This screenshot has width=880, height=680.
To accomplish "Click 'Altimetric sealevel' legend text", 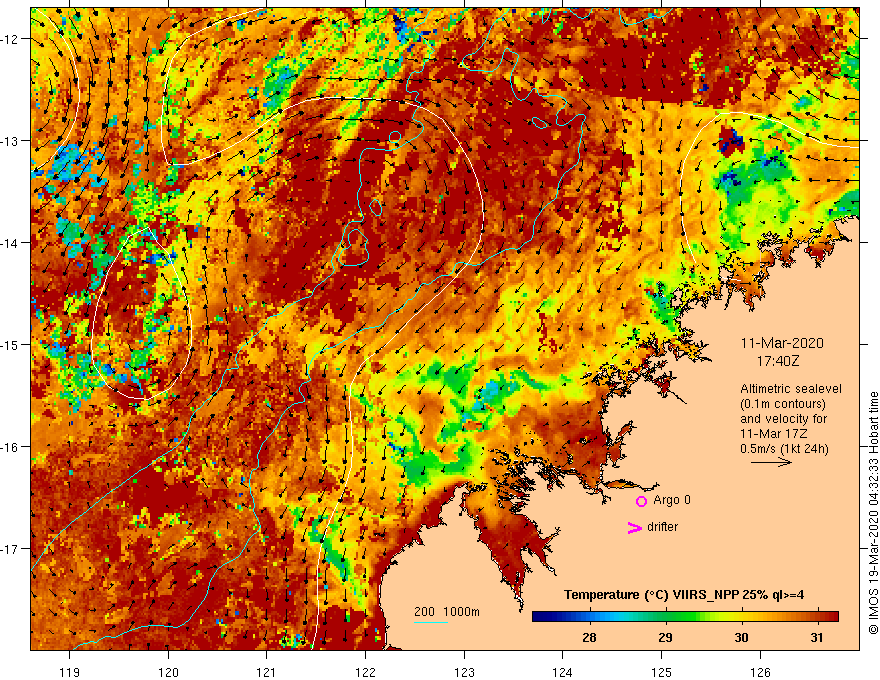I will coord(791,389).
